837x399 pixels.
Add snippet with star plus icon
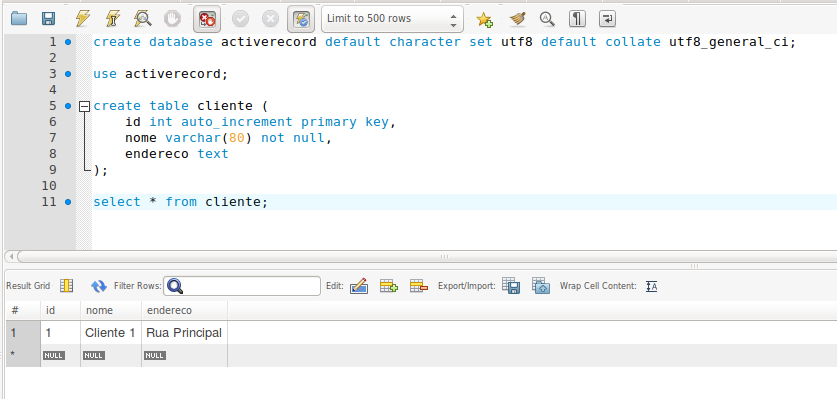(x=484, y=19)
